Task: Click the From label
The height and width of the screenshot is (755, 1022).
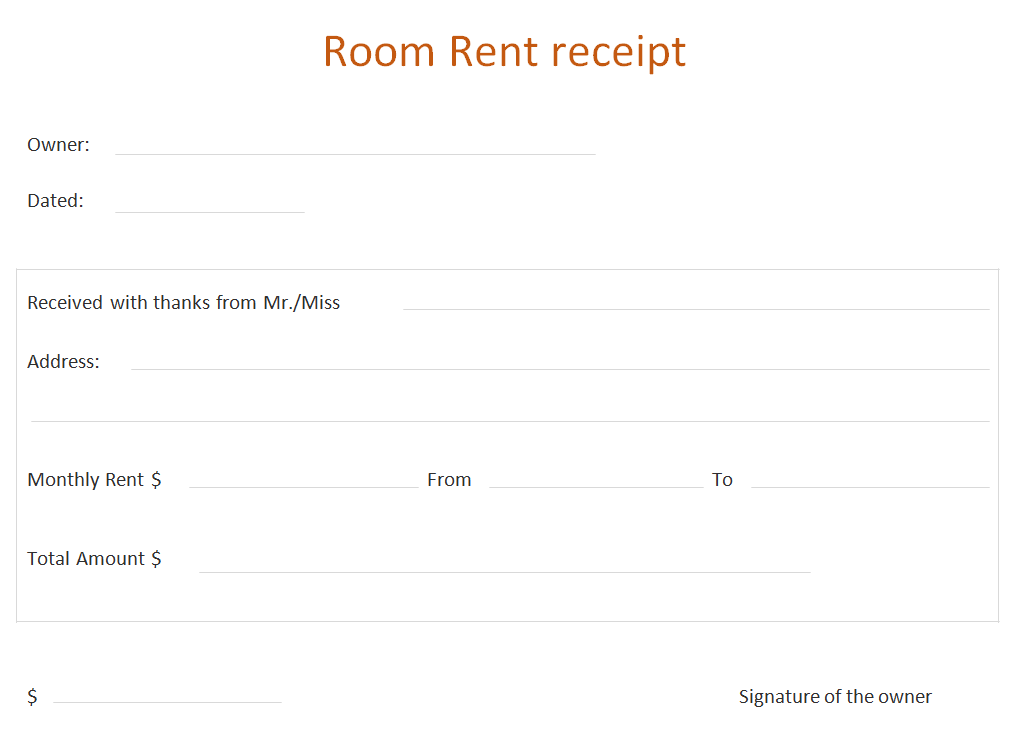Action: pos(449,480)
